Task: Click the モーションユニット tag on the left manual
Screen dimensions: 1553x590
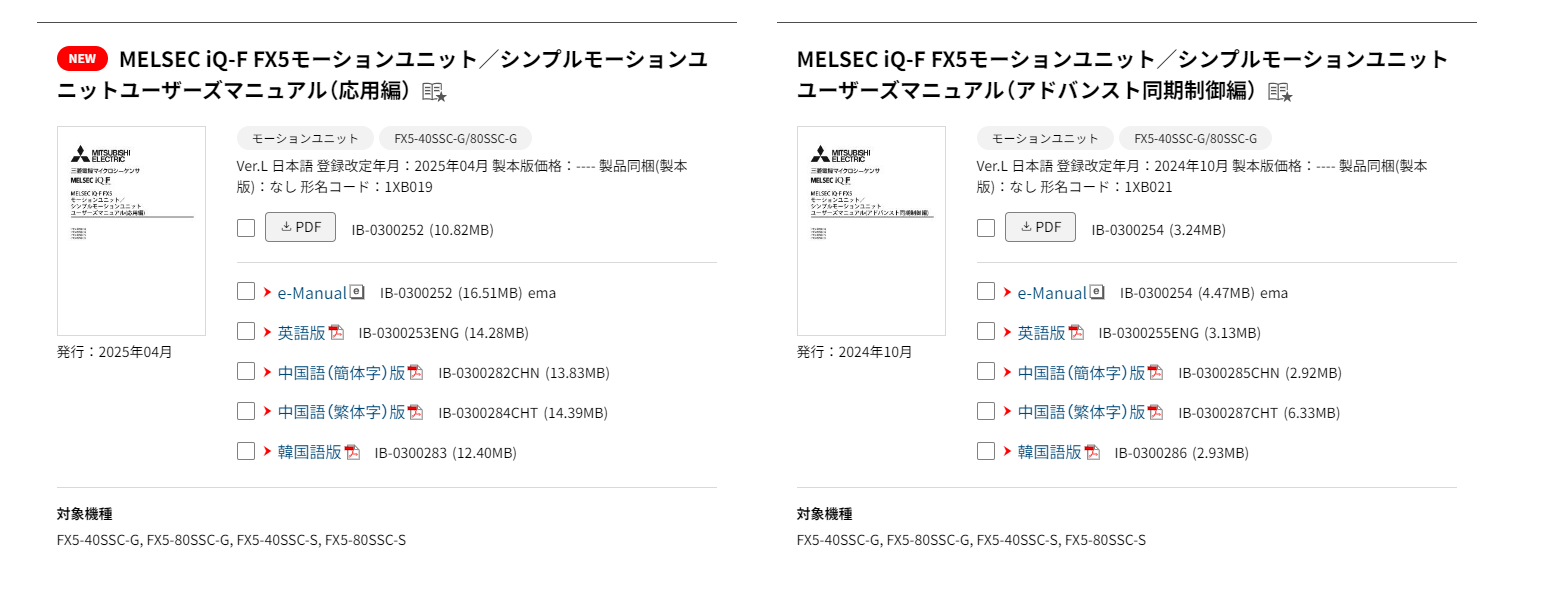Action: tap(305, 138)
